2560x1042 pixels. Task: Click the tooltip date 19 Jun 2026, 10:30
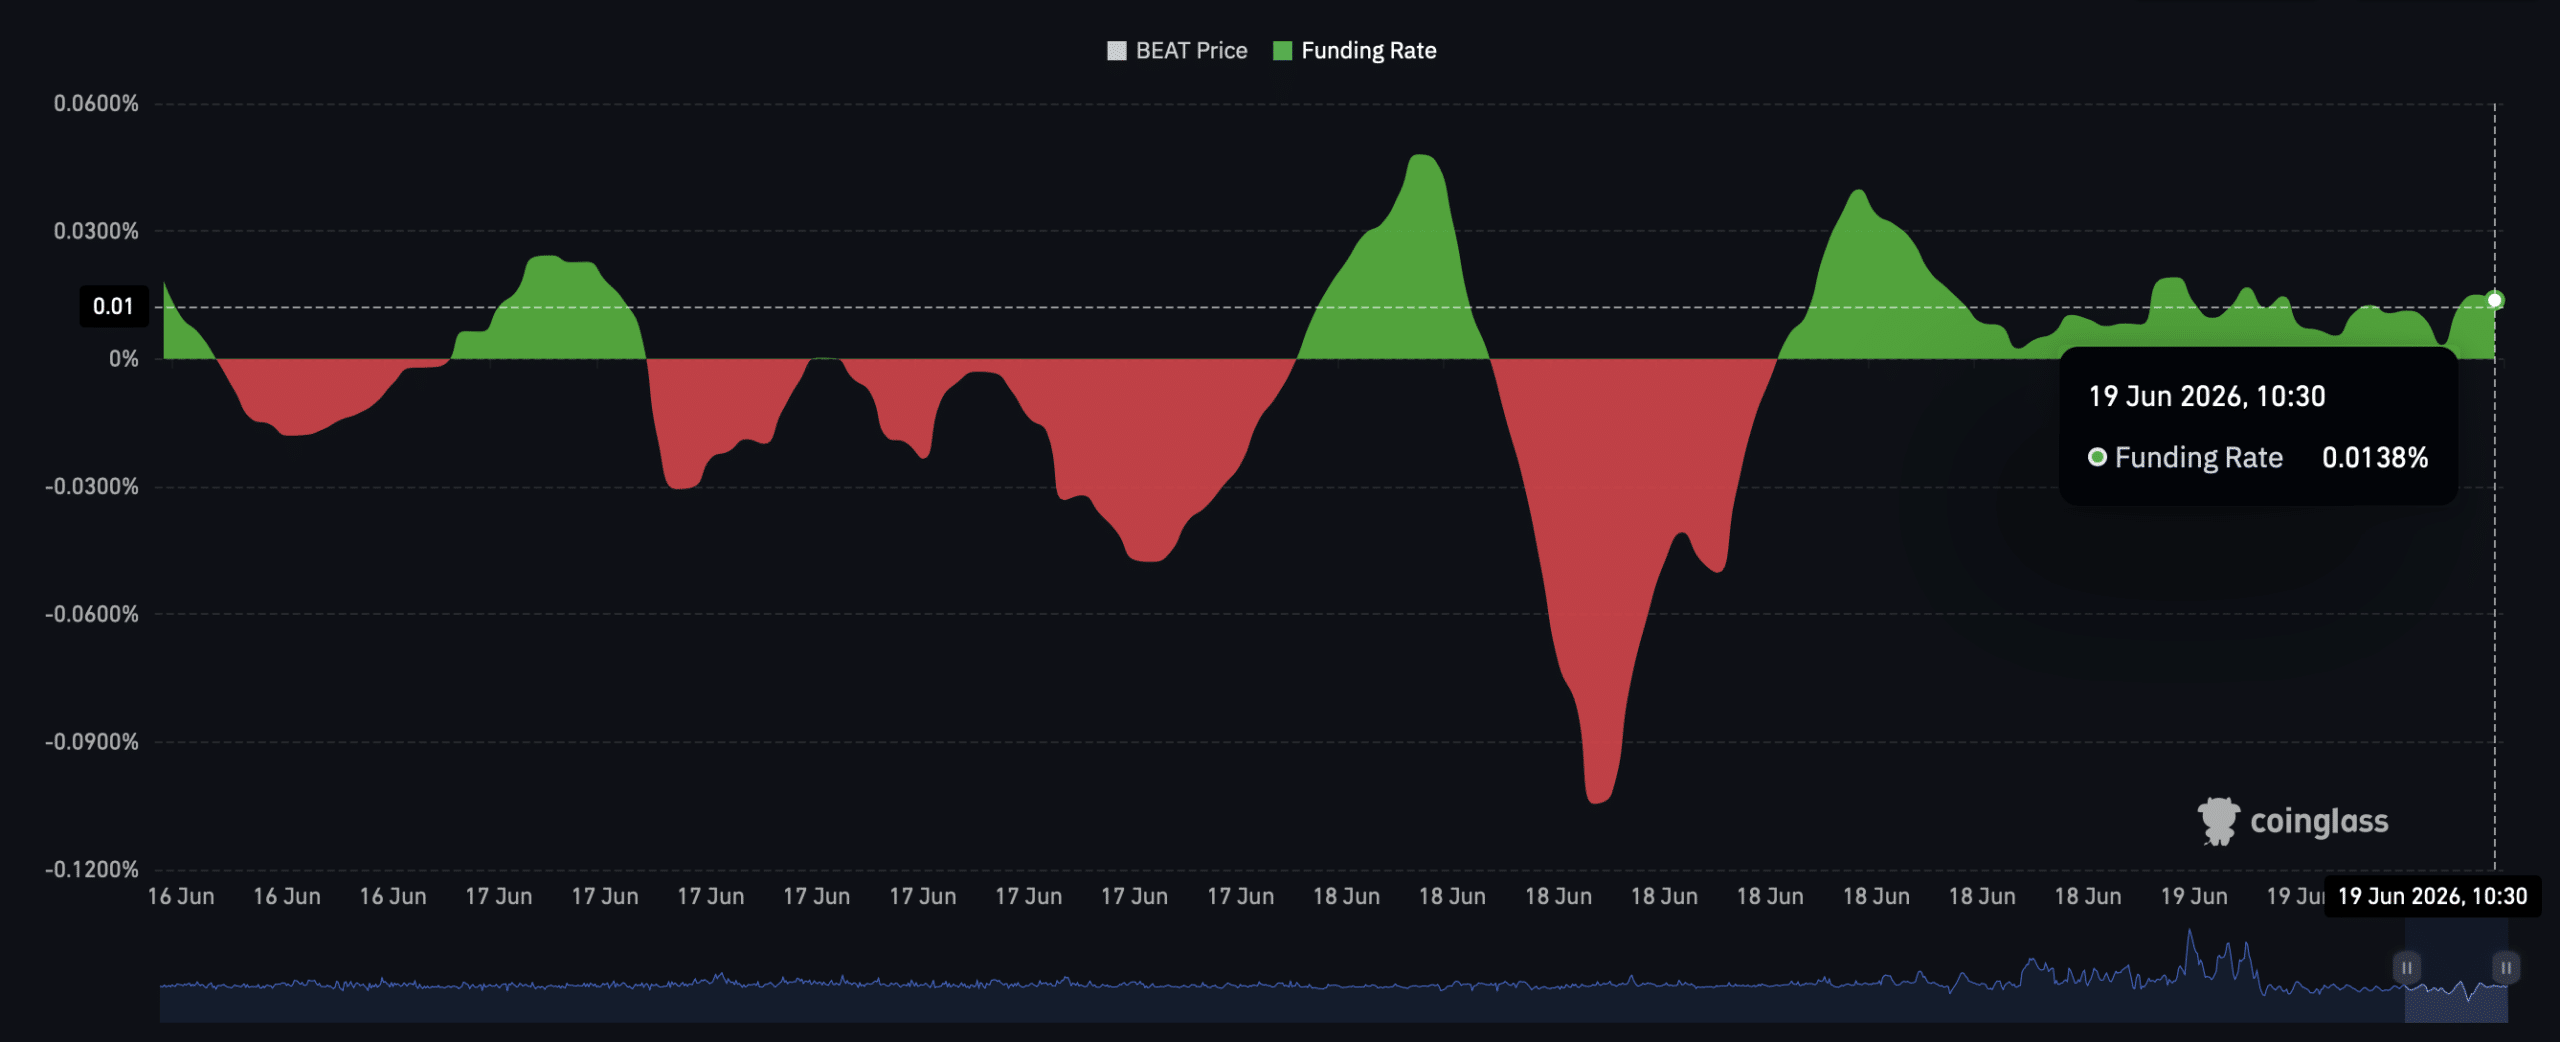point(2207,397)
